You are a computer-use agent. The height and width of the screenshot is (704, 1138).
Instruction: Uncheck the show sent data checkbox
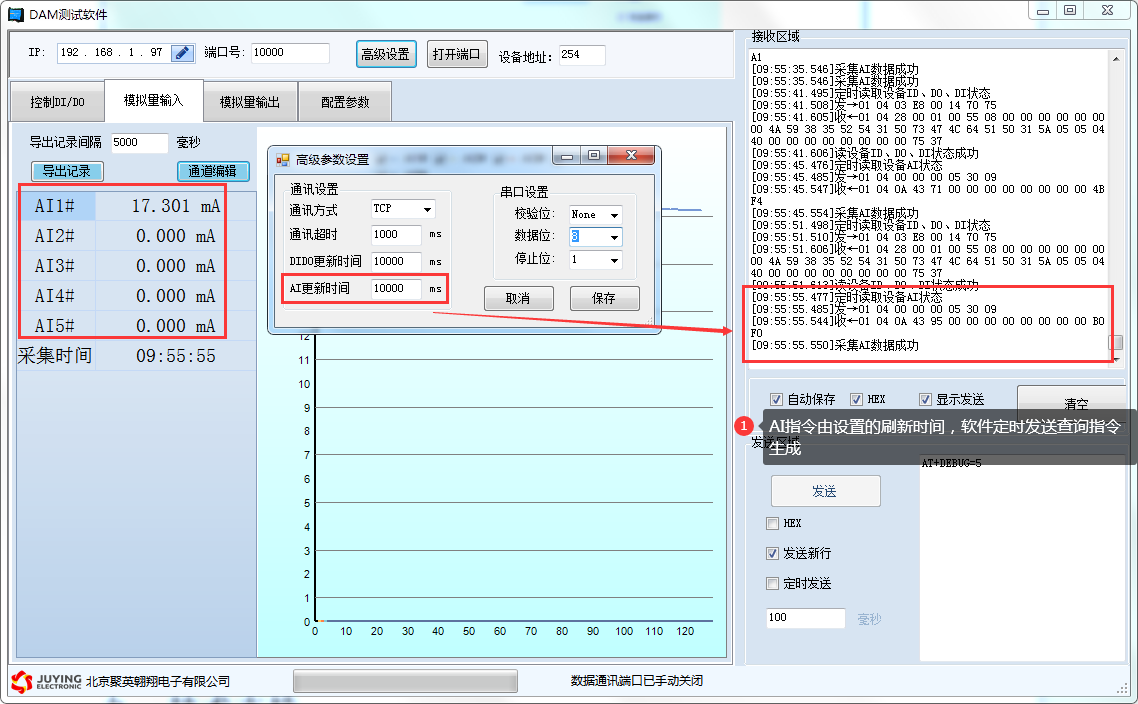click(x=925, y=399)
